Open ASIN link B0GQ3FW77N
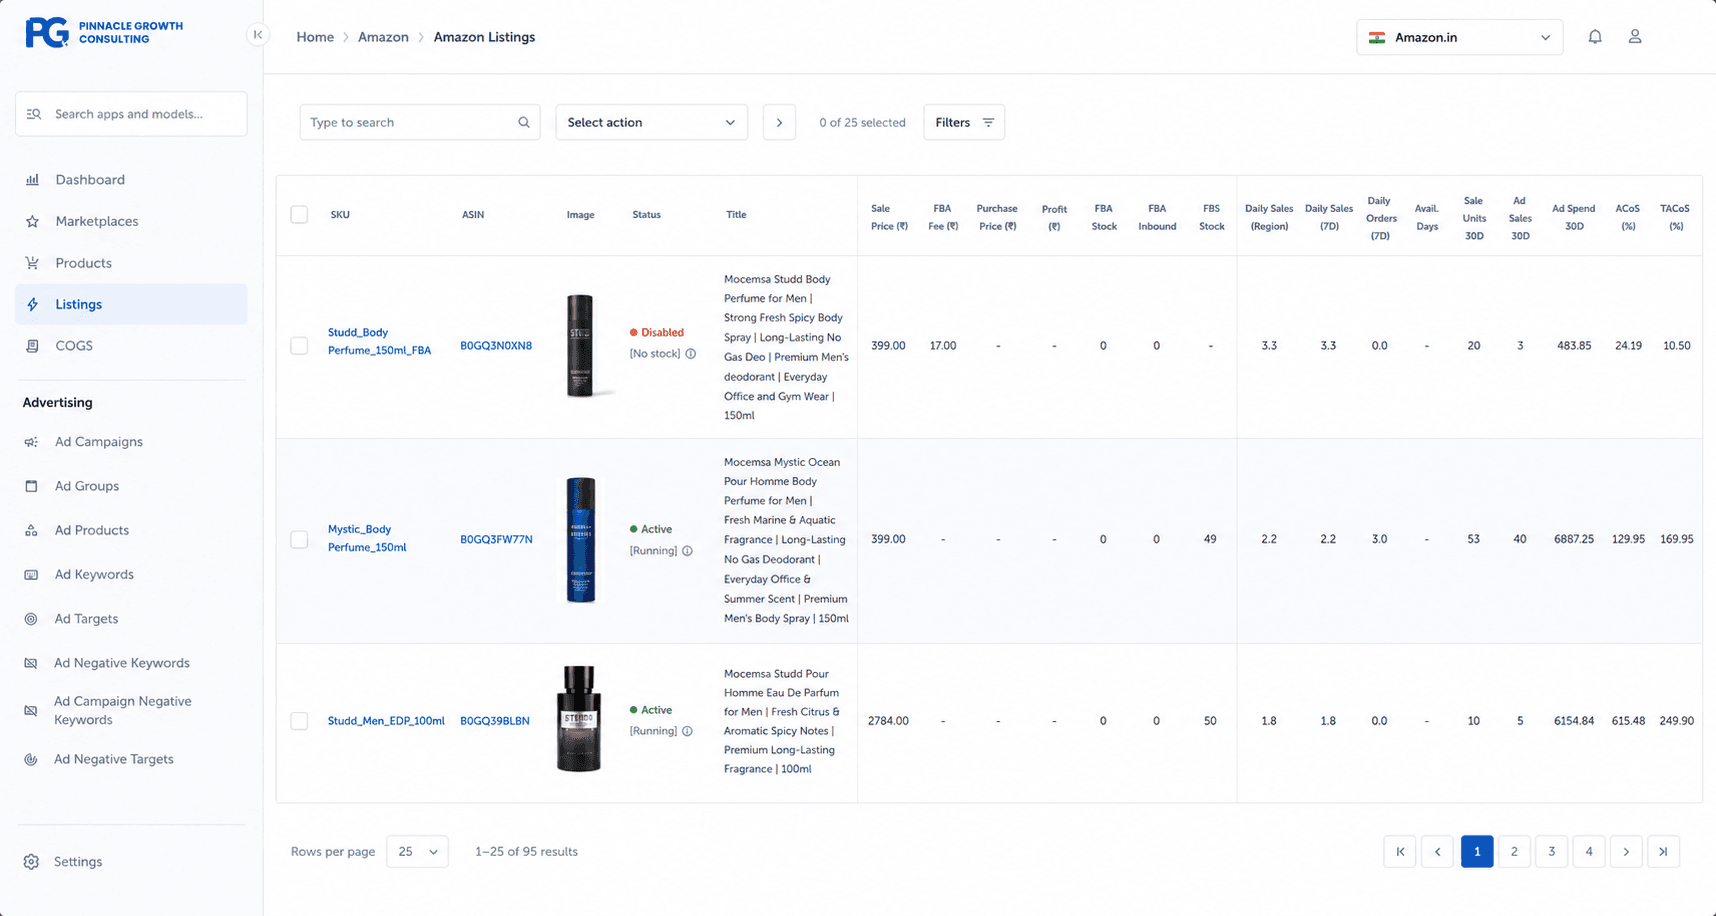The image size is (1716, 916). (496, 540)
